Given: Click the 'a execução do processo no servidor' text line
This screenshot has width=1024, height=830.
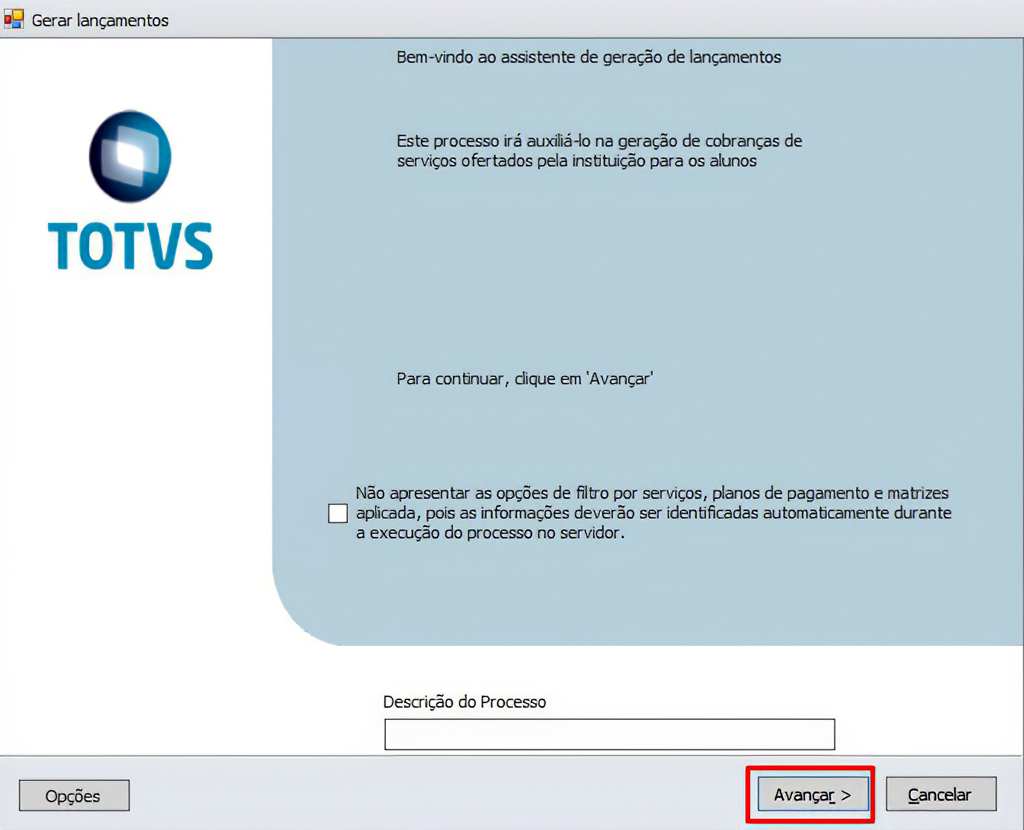Looking at the screenshot, I should pos(490,534).
